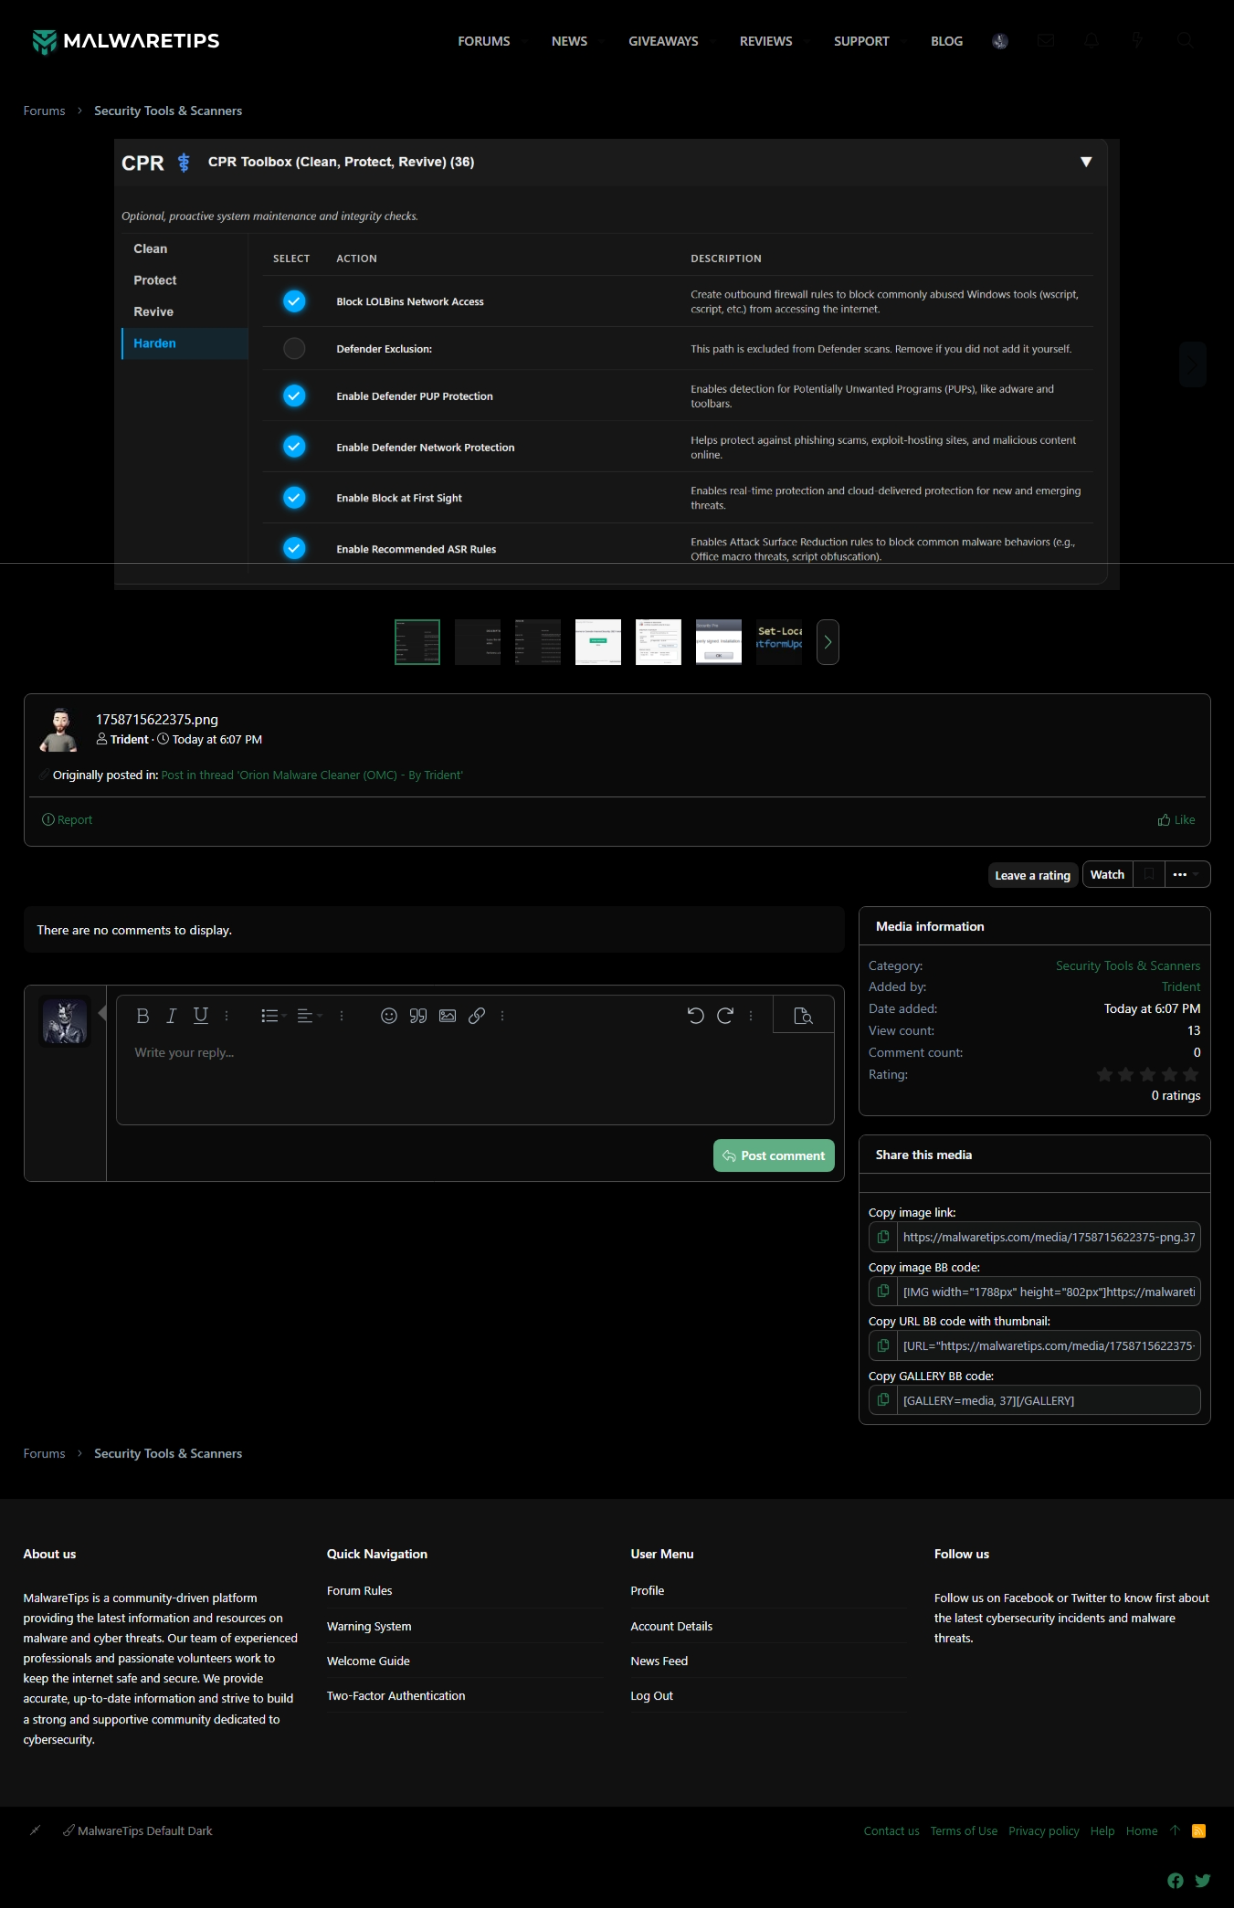This screenshot has height=1908, width=1234.
Task: Open the REVIEWS section
Action: [766, 41]
